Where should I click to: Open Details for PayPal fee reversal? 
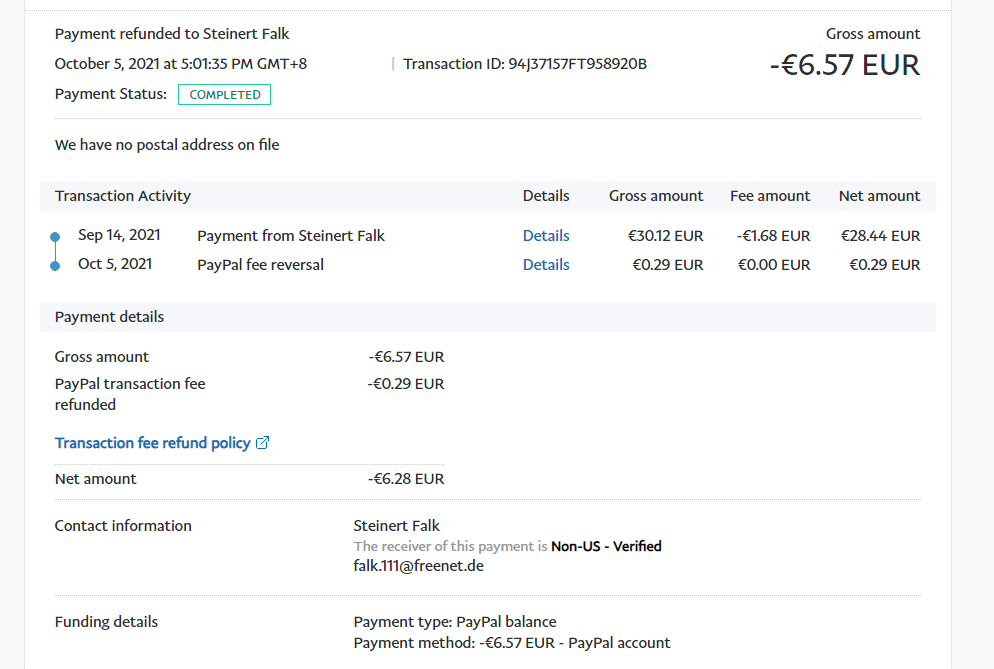coord(546,265)
